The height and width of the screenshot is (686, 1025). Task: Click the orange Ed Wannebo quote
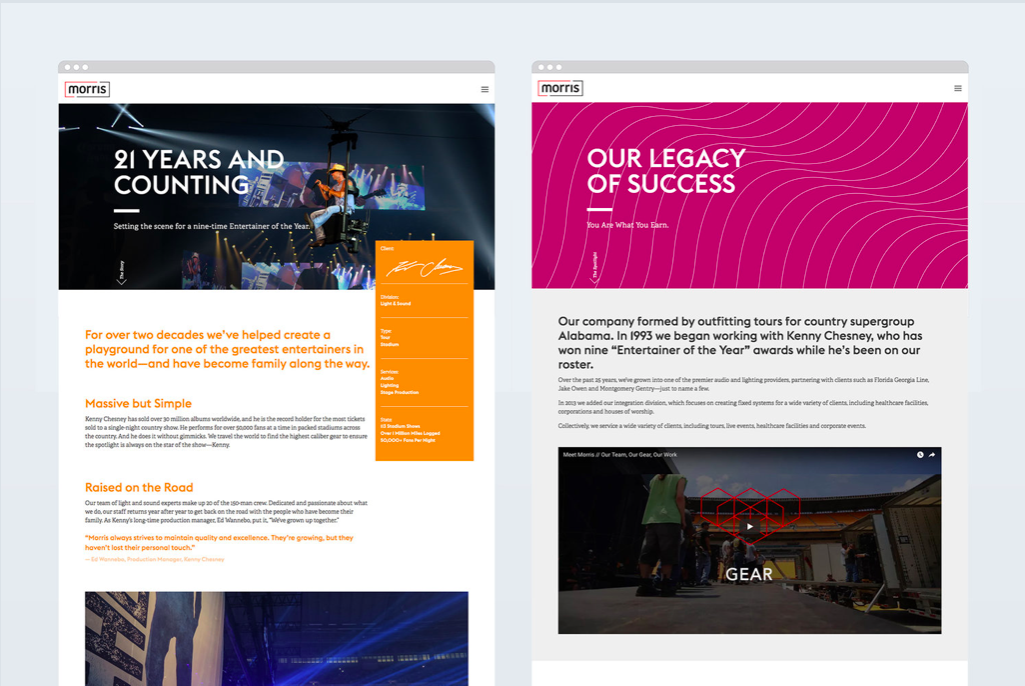tap(219, 542)
